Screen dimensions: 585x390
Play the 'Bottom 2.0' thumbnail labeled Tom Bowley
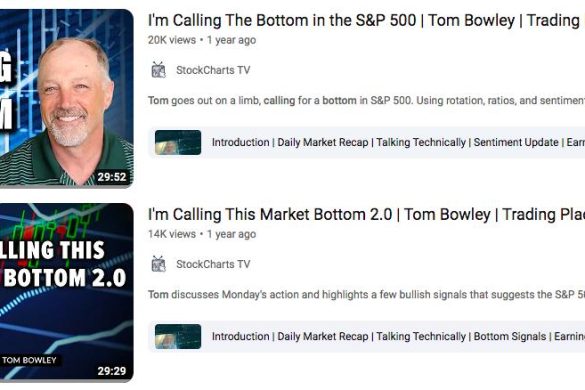click(x=66, y=293)
